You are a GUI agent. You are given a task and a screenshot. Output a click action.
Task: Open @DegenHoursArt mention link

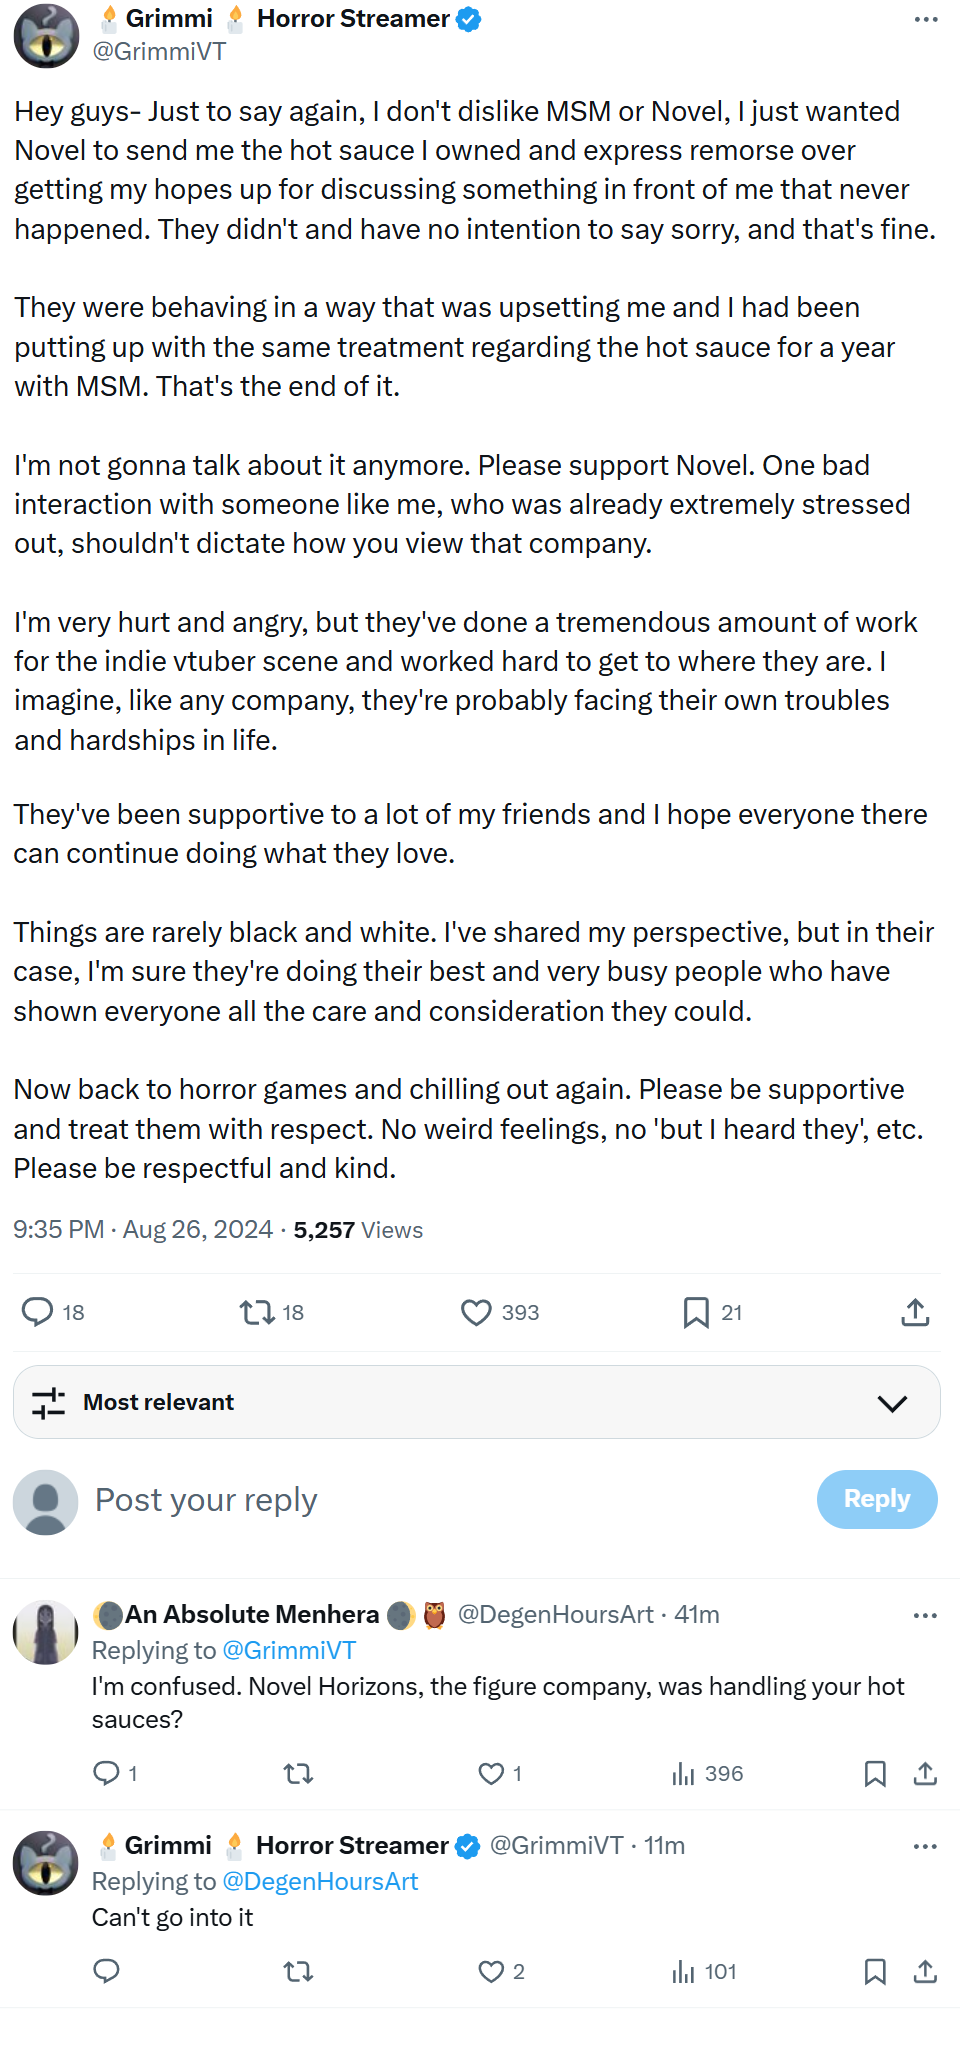tap(320, 1882)
